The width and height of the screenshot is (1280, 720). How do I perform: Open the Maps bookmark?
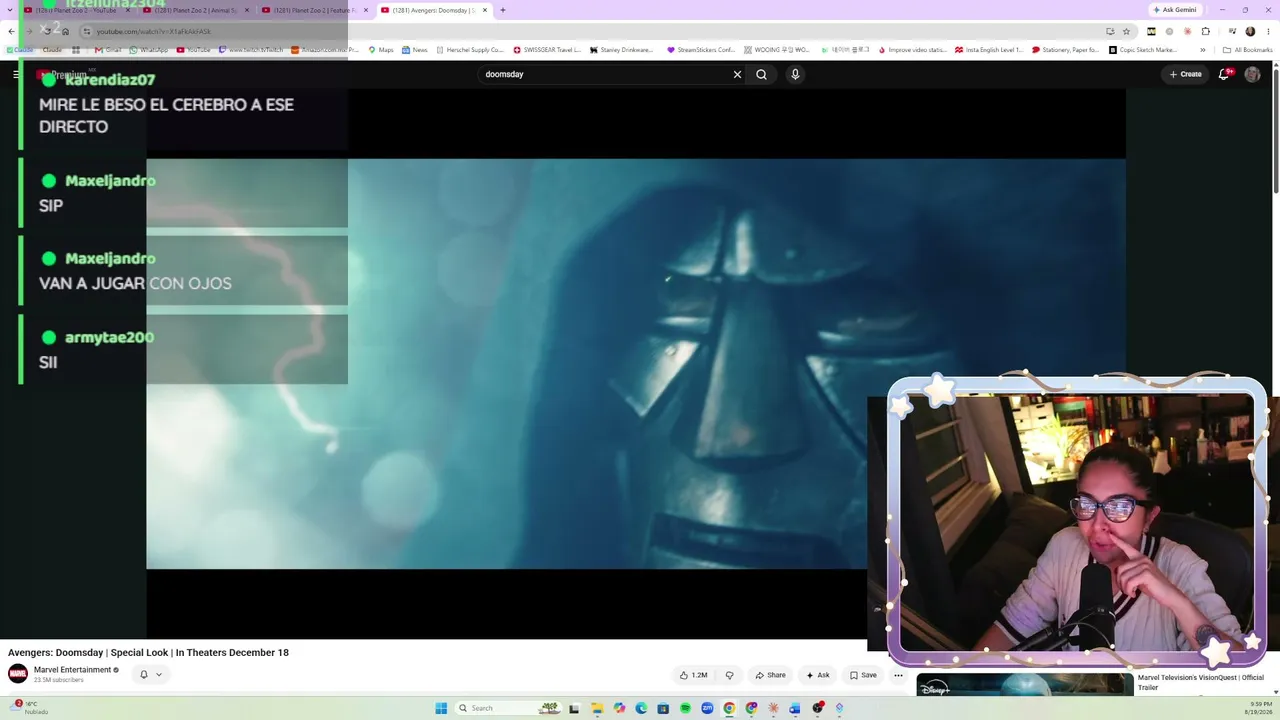point(381,50)
